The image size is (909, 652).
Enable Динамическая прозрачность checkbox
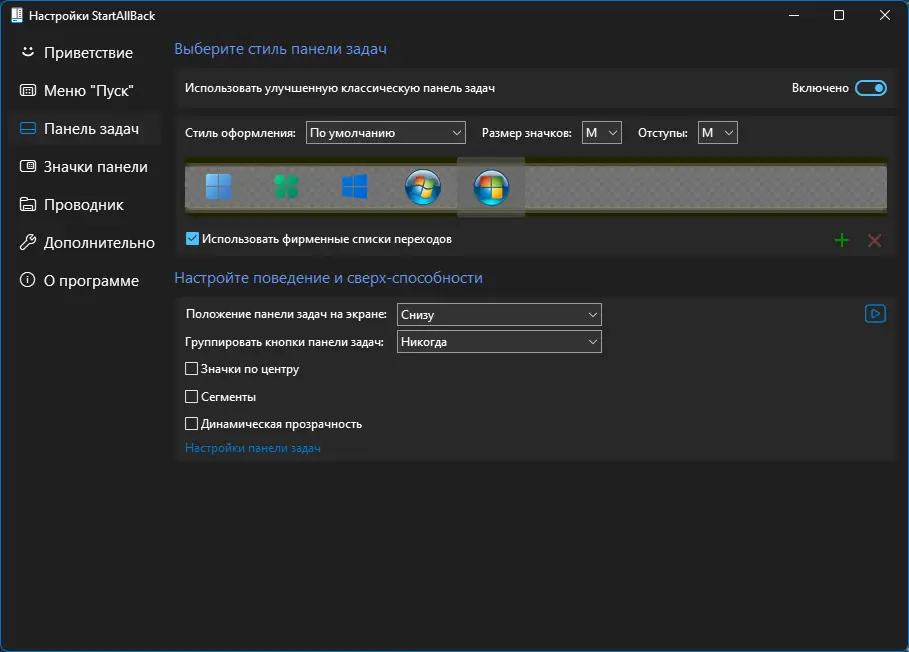tap(191, 424)
